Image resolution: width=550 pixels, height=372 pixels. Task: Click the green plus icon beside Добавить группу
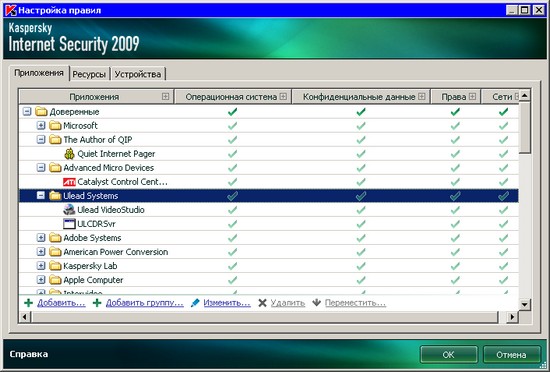click(97, 303)
